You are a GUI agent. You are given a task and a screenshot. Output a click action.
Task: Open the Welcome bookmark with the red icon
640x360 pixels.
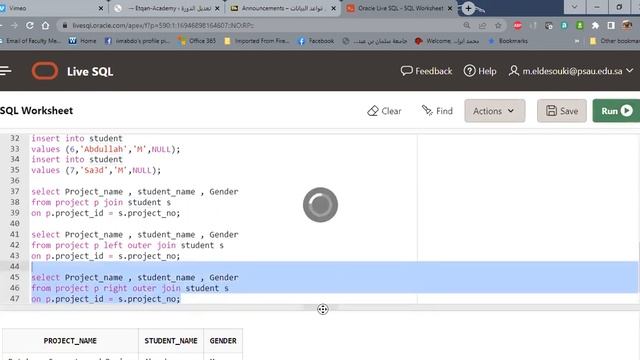(x=447, y=41)
